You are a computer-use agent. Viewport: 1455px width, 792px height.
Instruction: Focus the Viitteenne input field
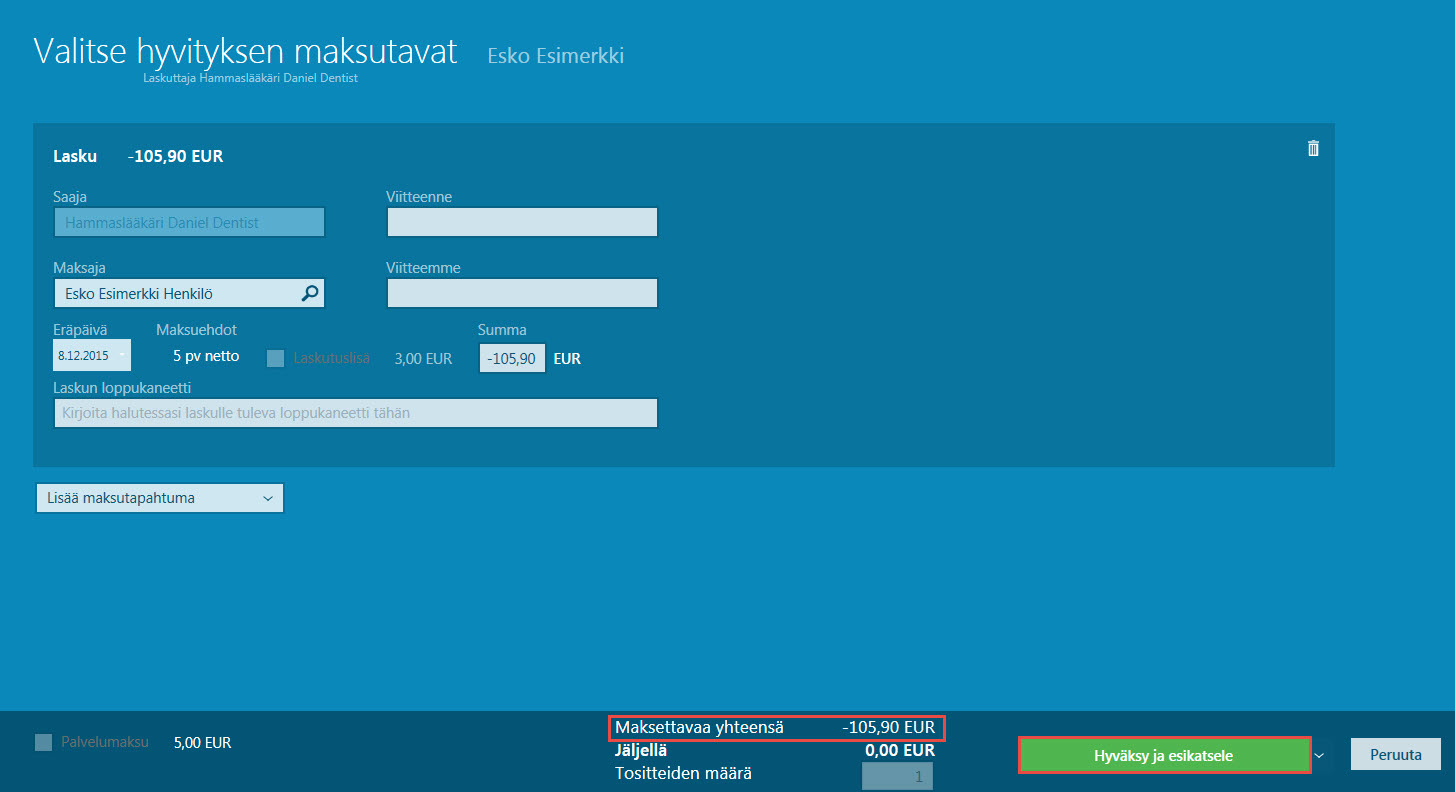click(x=522, y=222)
